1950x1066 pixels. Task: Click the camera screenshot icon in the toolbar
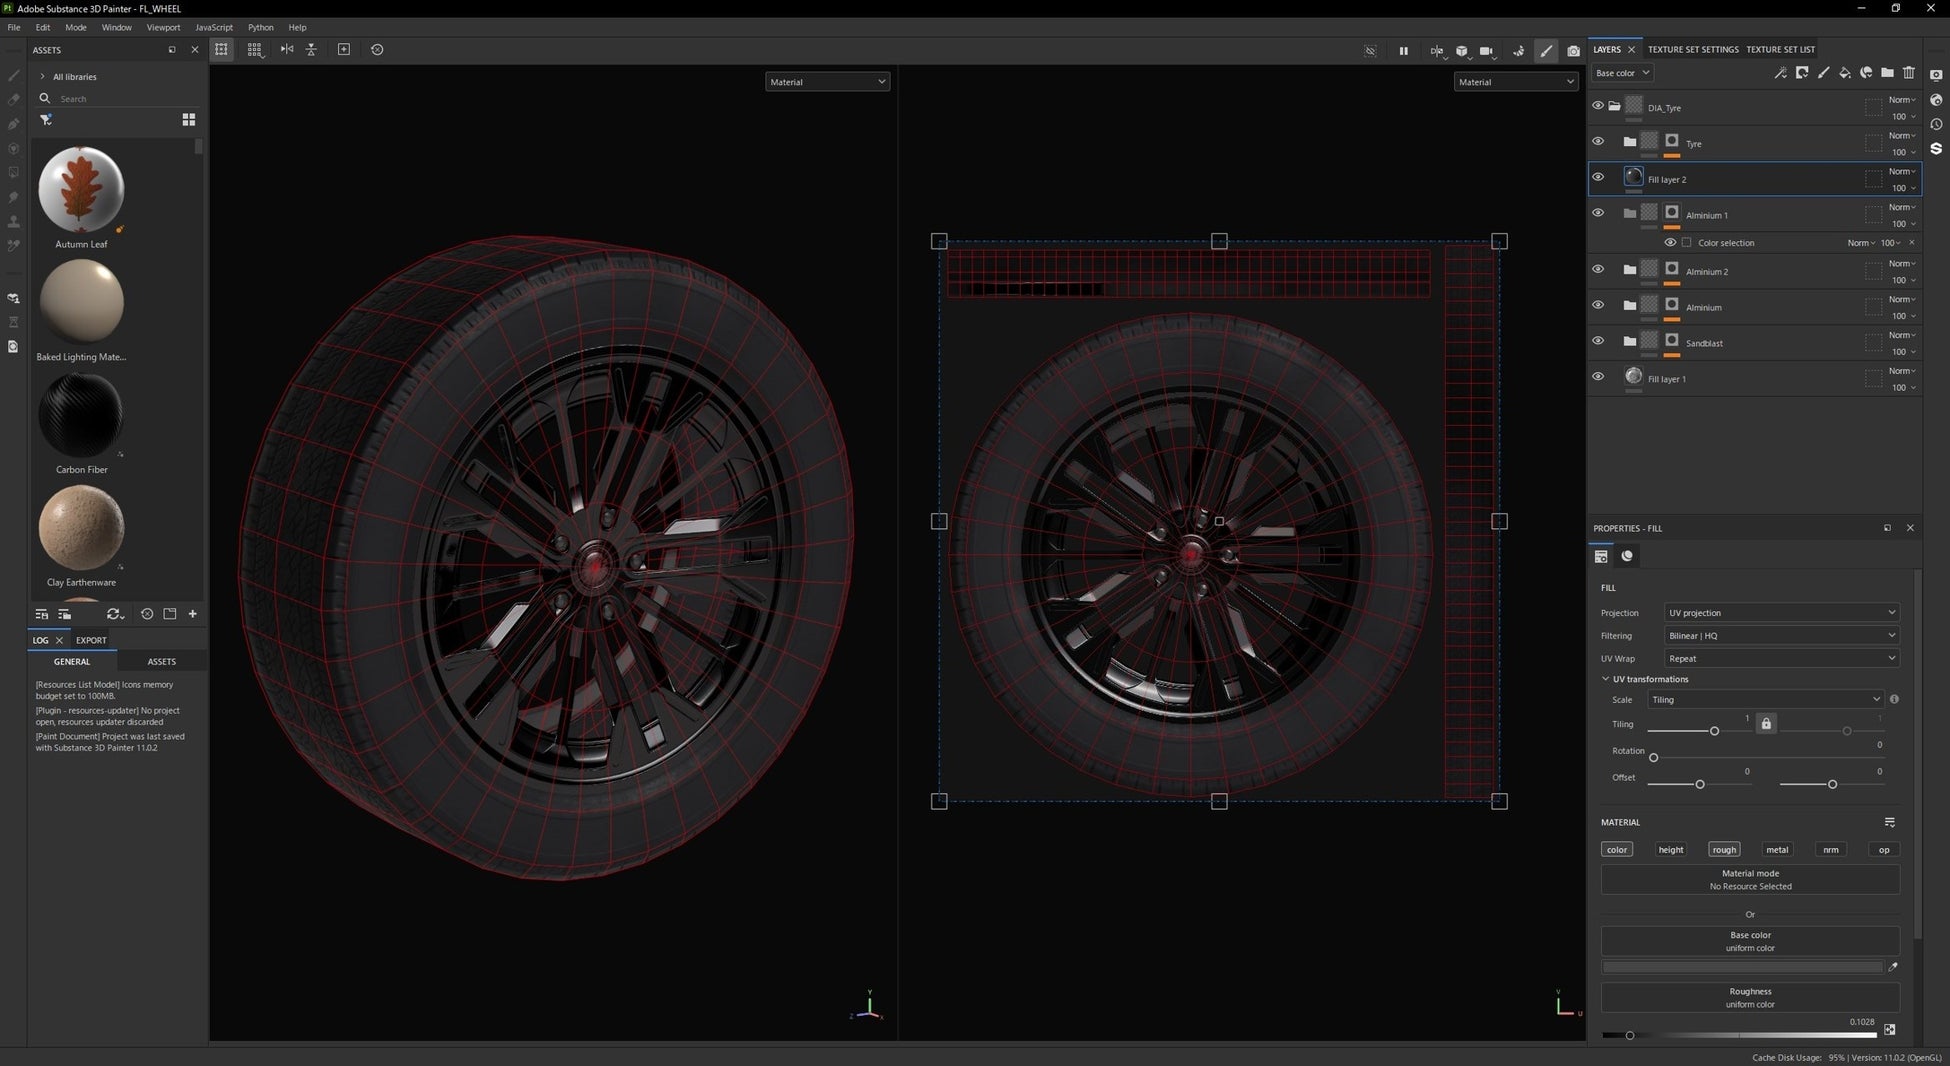[x=1573, y=50]
